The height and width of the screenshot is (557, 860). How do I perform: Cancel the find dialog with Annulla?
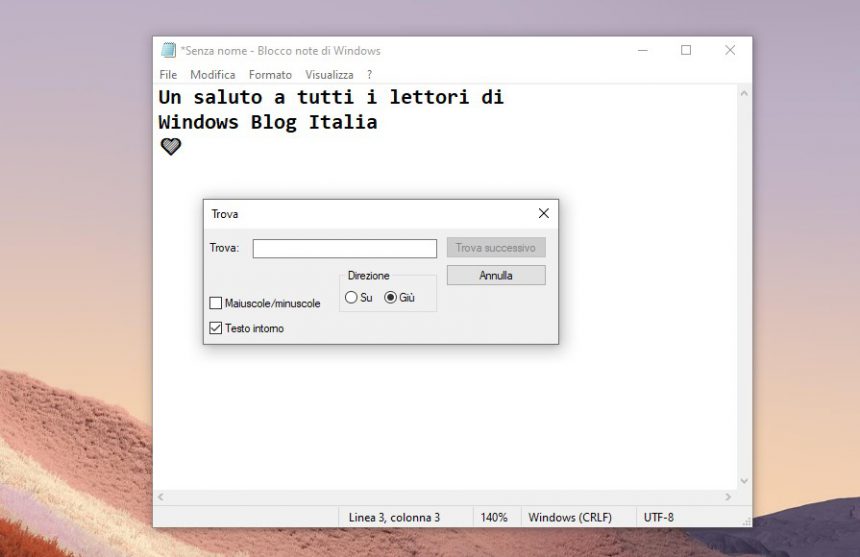click(x=496, y=275)
